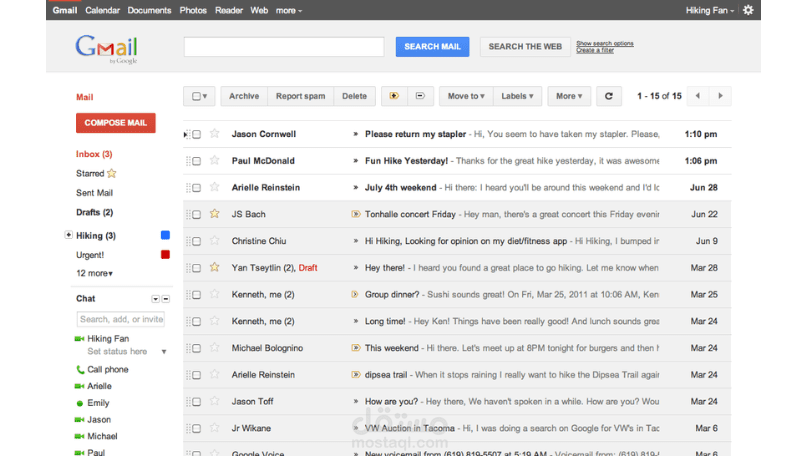
Task: Click the Gmail logo
Action: 107,49
